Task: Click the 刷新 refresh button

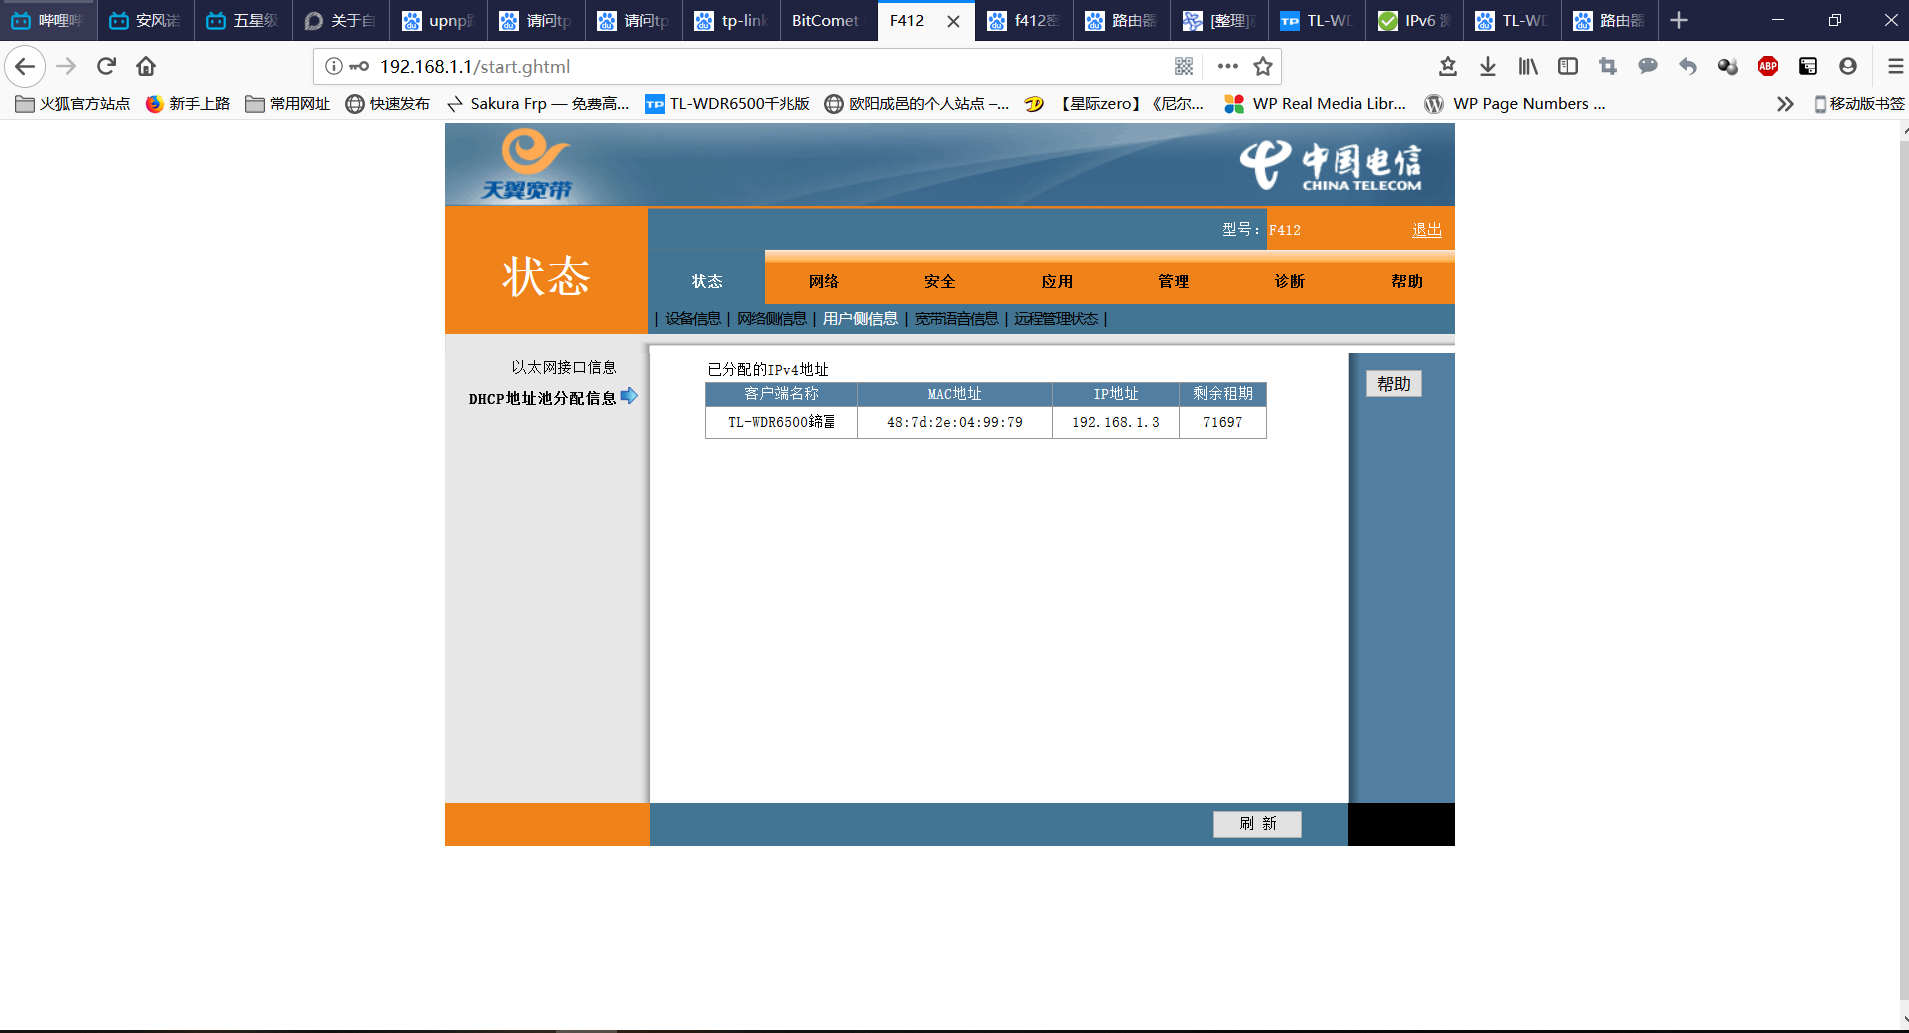Action: coord(1257,823)
